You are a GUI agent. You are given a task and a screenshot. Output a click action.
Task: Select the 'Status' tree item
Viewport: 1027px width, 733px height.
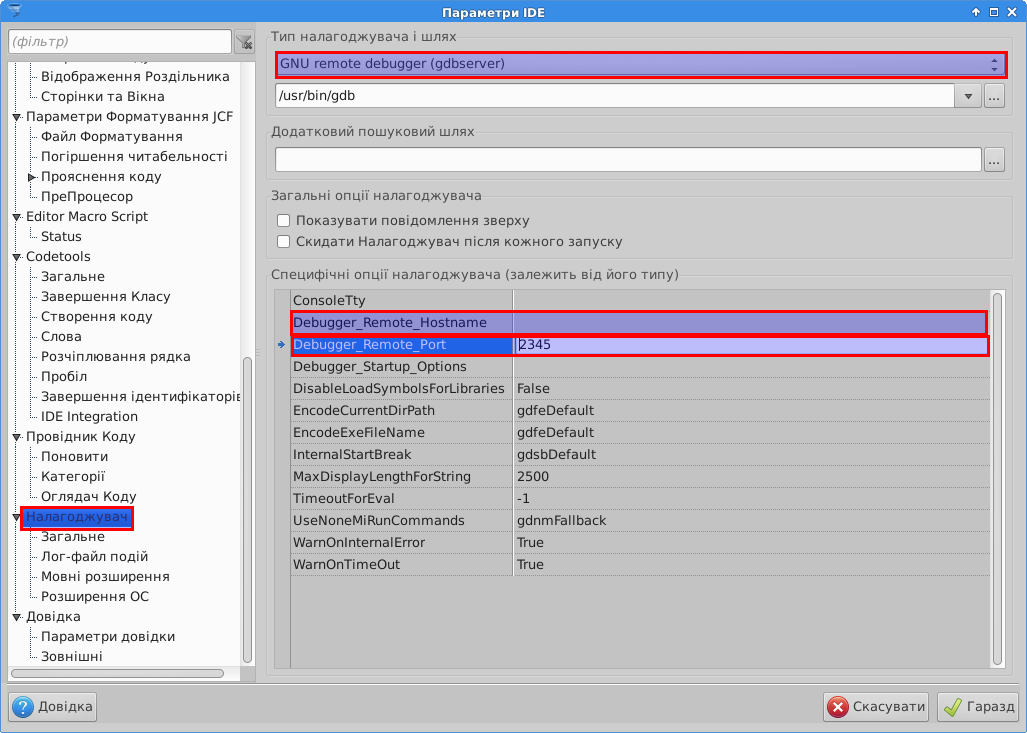click(62, 236)
